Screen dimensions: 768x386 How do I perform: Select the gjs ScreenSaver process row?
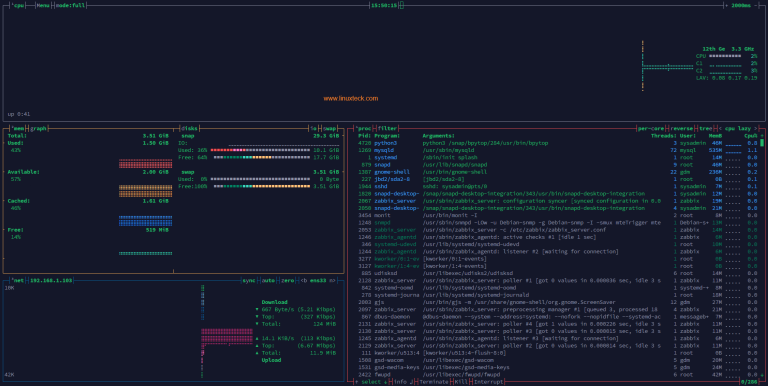(x=557, y=302)
